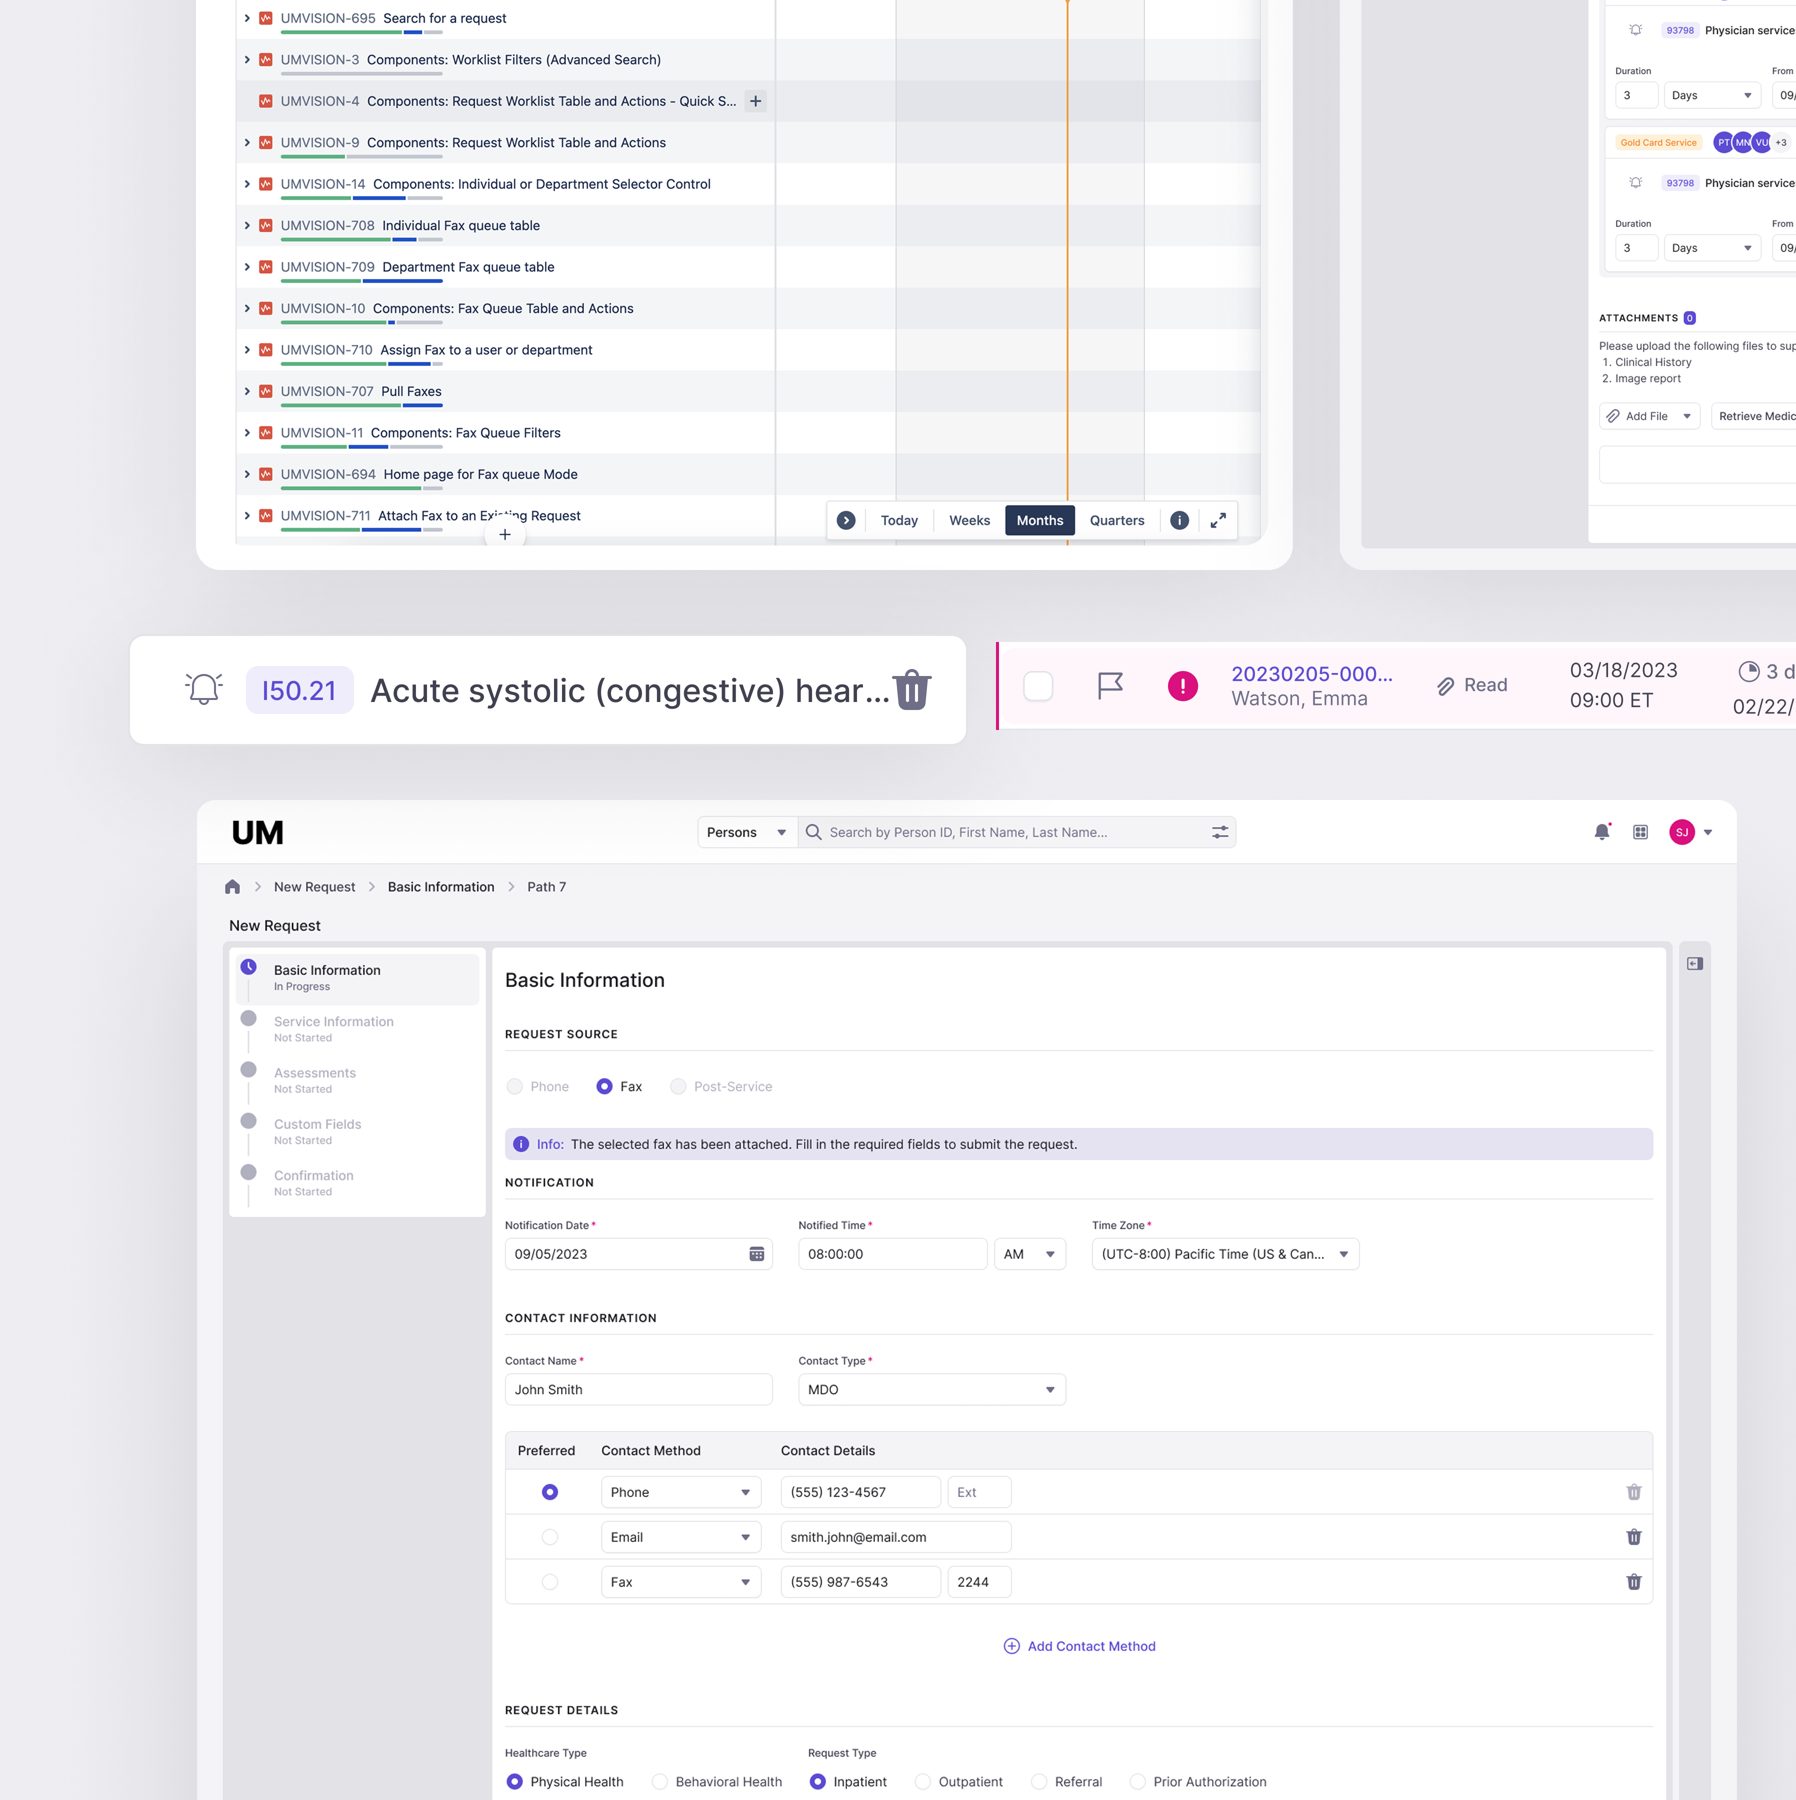Expand UMVISION-694 Home page row

[x=247, y=474]
